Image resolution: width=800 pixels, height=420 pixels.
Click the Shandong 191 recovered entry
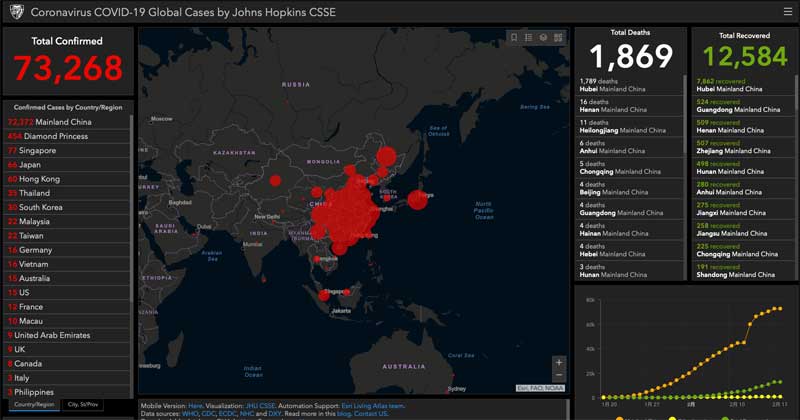[x=744, y=271]
